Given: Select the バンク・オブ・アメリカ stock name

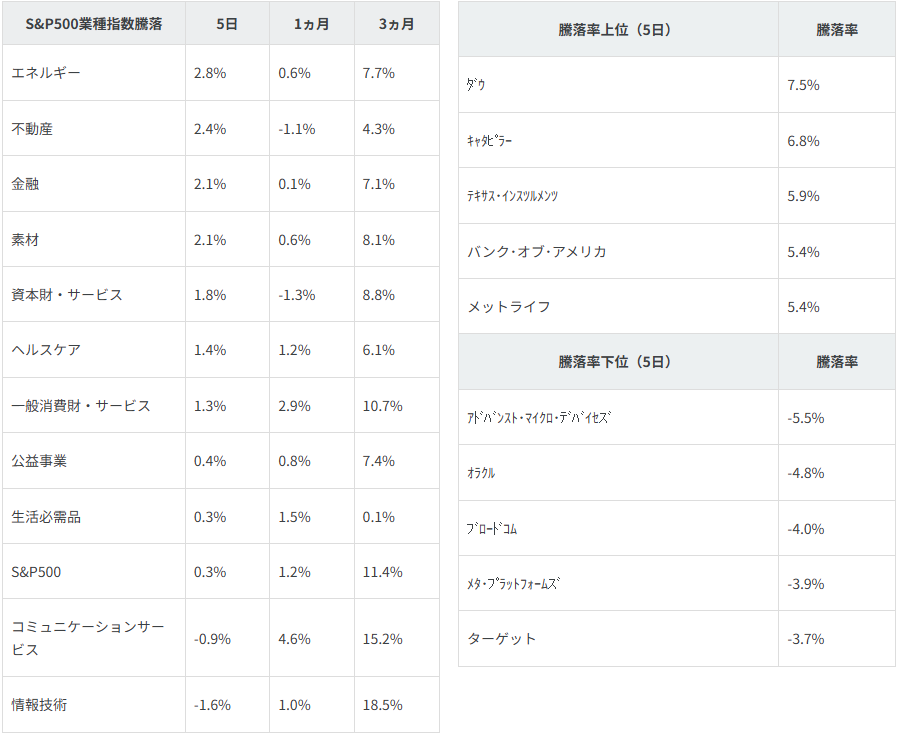Looking at the screenshot, I should (537, 251).
